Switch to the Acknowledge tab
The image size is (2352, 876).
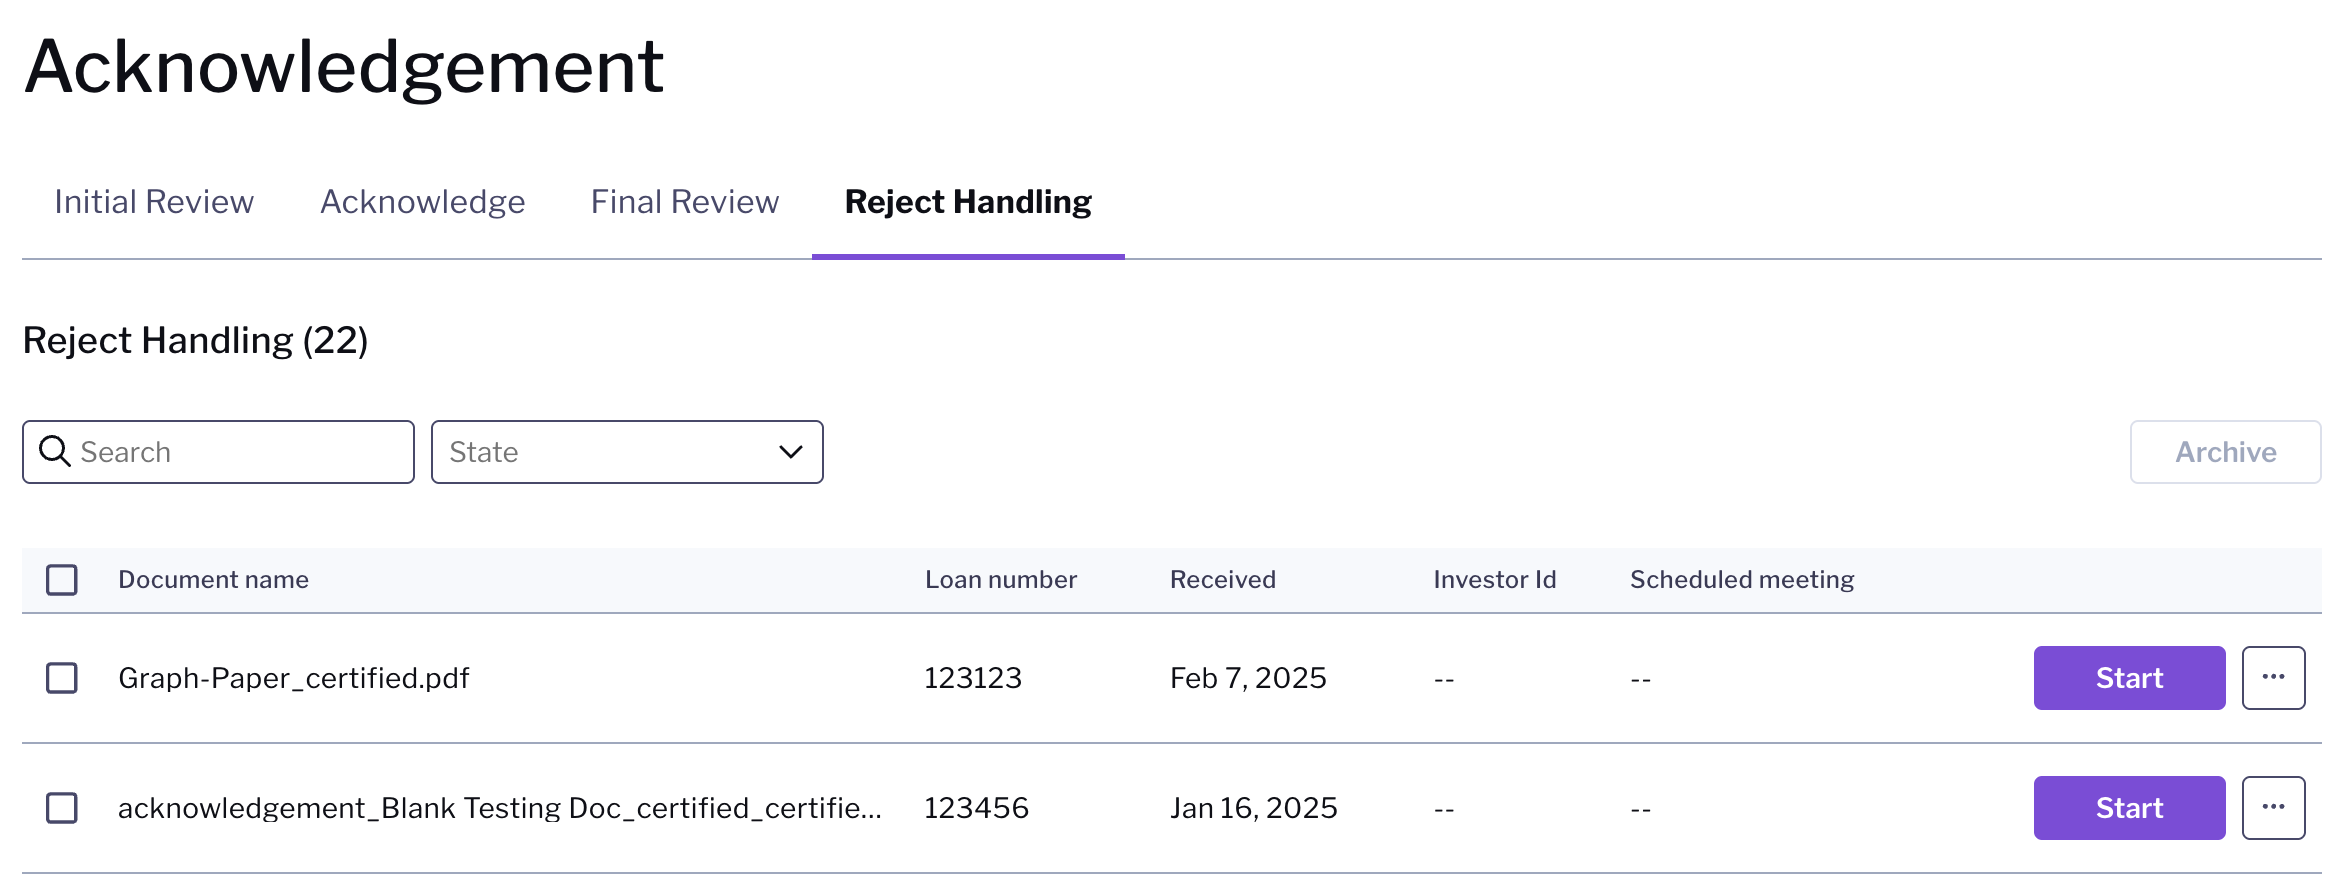pos(422,202)
